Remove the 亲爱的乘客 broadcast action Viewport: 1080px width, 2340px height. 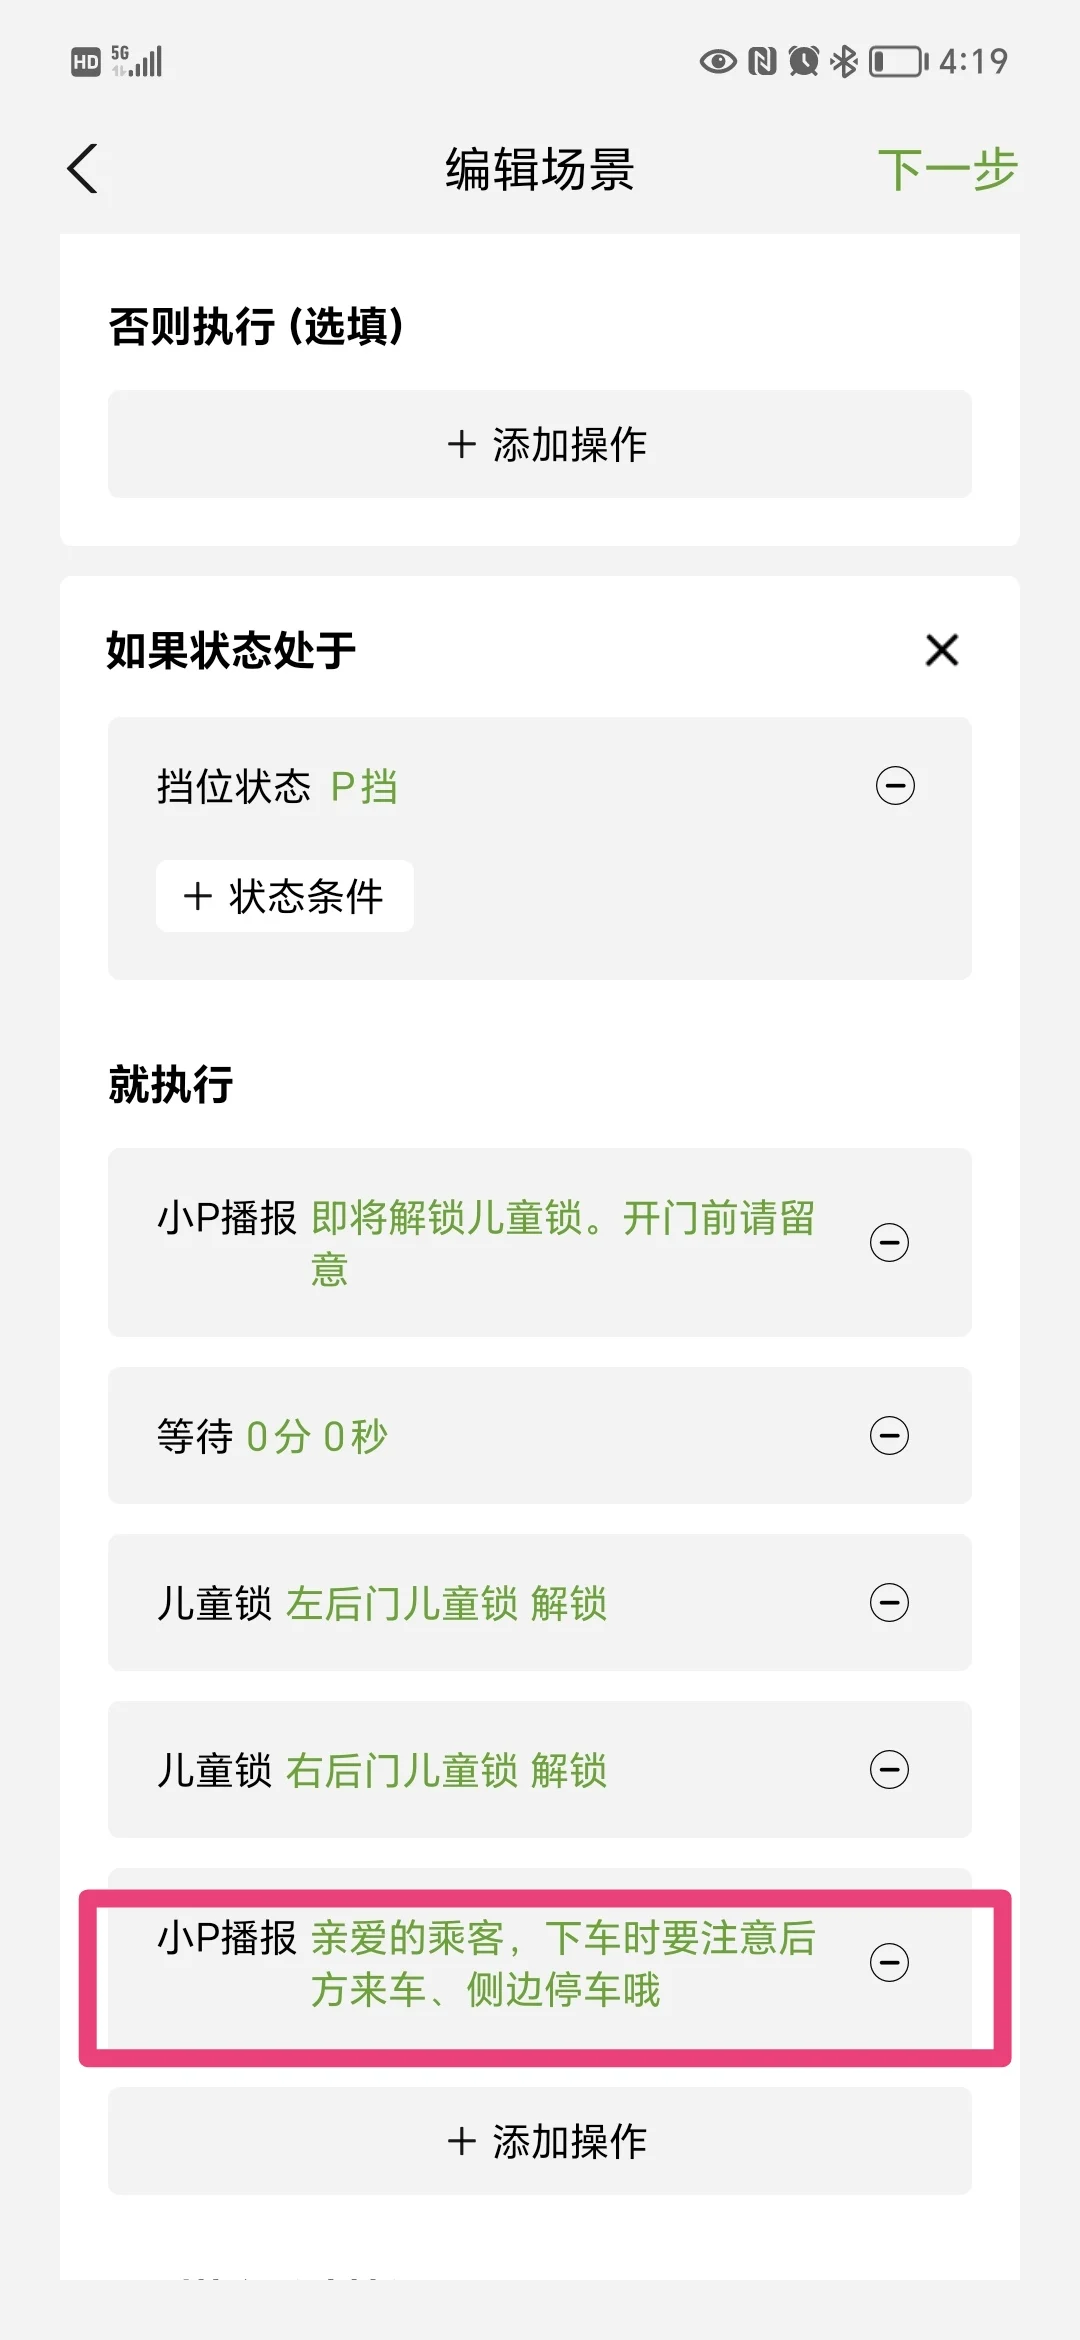click(889, 1962)
